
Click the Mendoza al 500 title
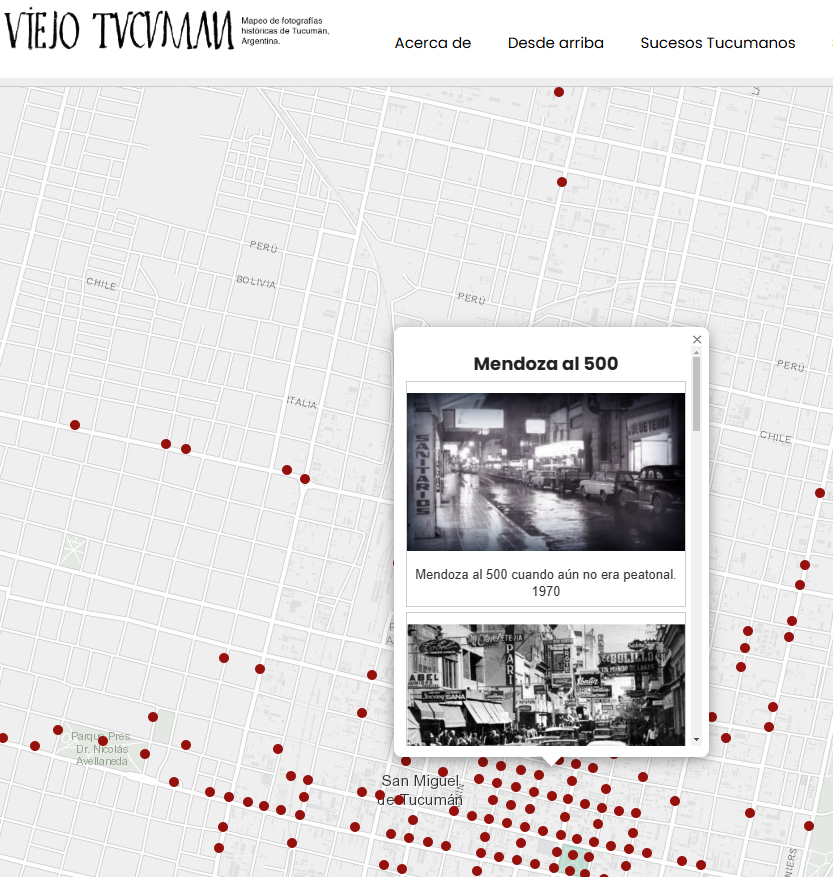(x=545, y=364)
